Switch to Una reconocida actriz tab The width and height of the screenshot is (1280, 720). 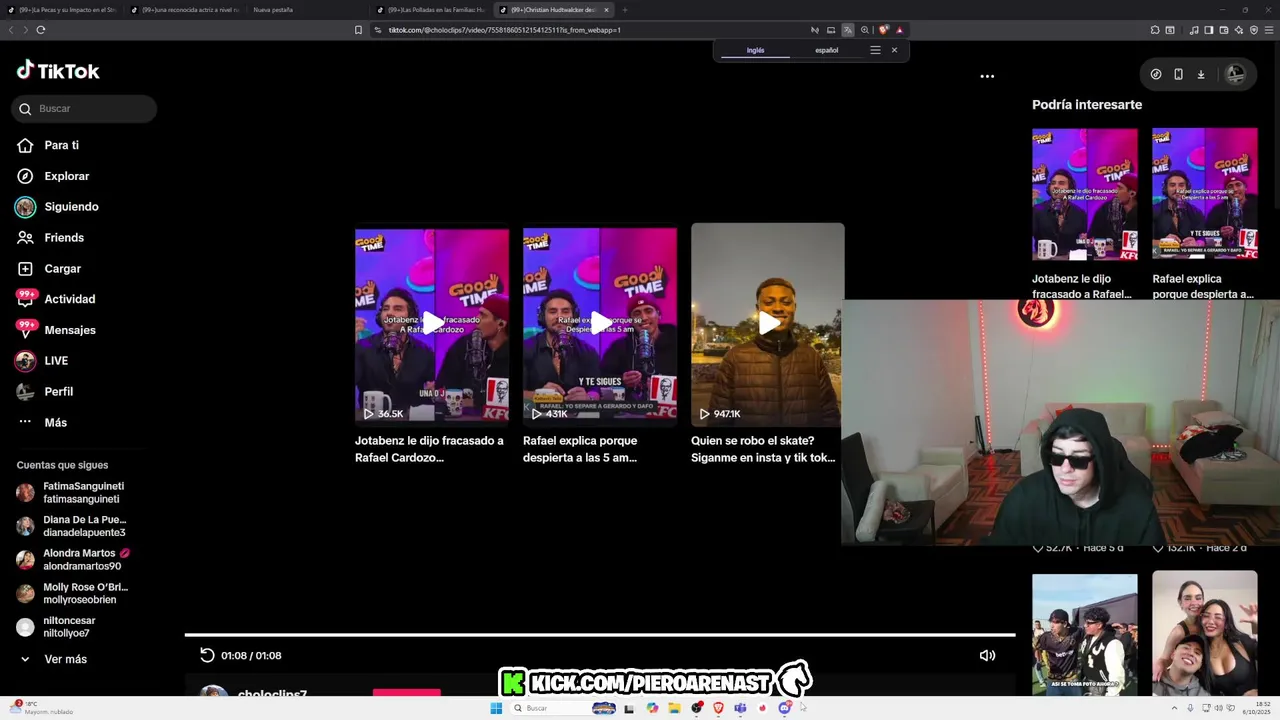tap(186, 10)
